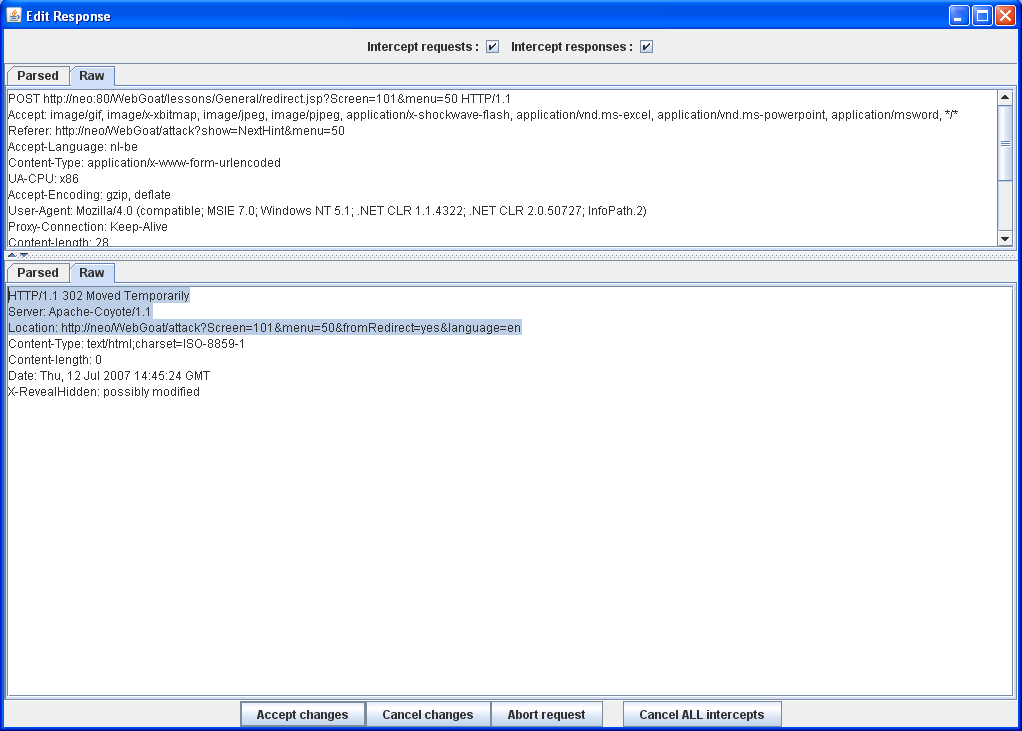This screenshot has width=1022, height=731.
Task: Toggle the Intercept requests checkbox
Action: 492,47
